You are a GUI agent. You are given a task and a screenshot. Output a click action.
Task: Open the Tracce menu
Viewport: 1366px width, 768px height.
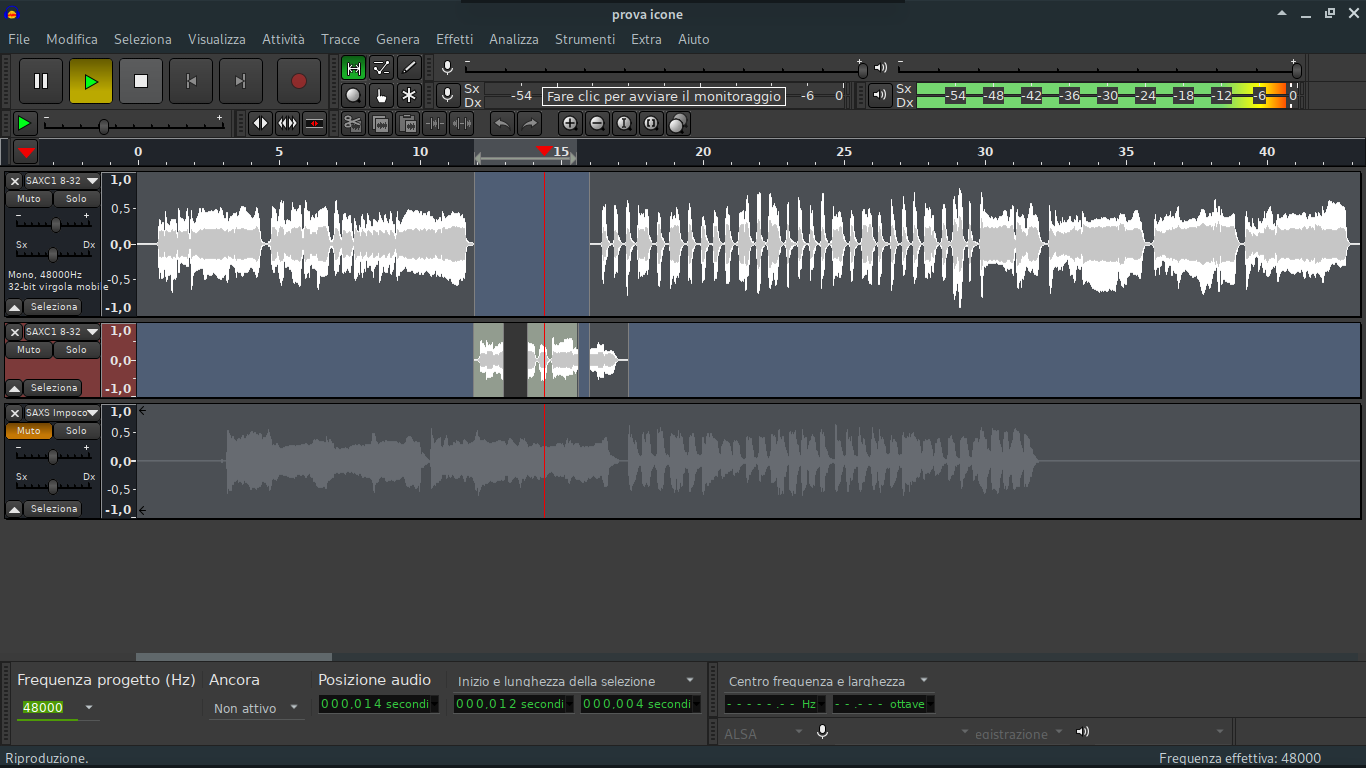click(x=340, y=39)
